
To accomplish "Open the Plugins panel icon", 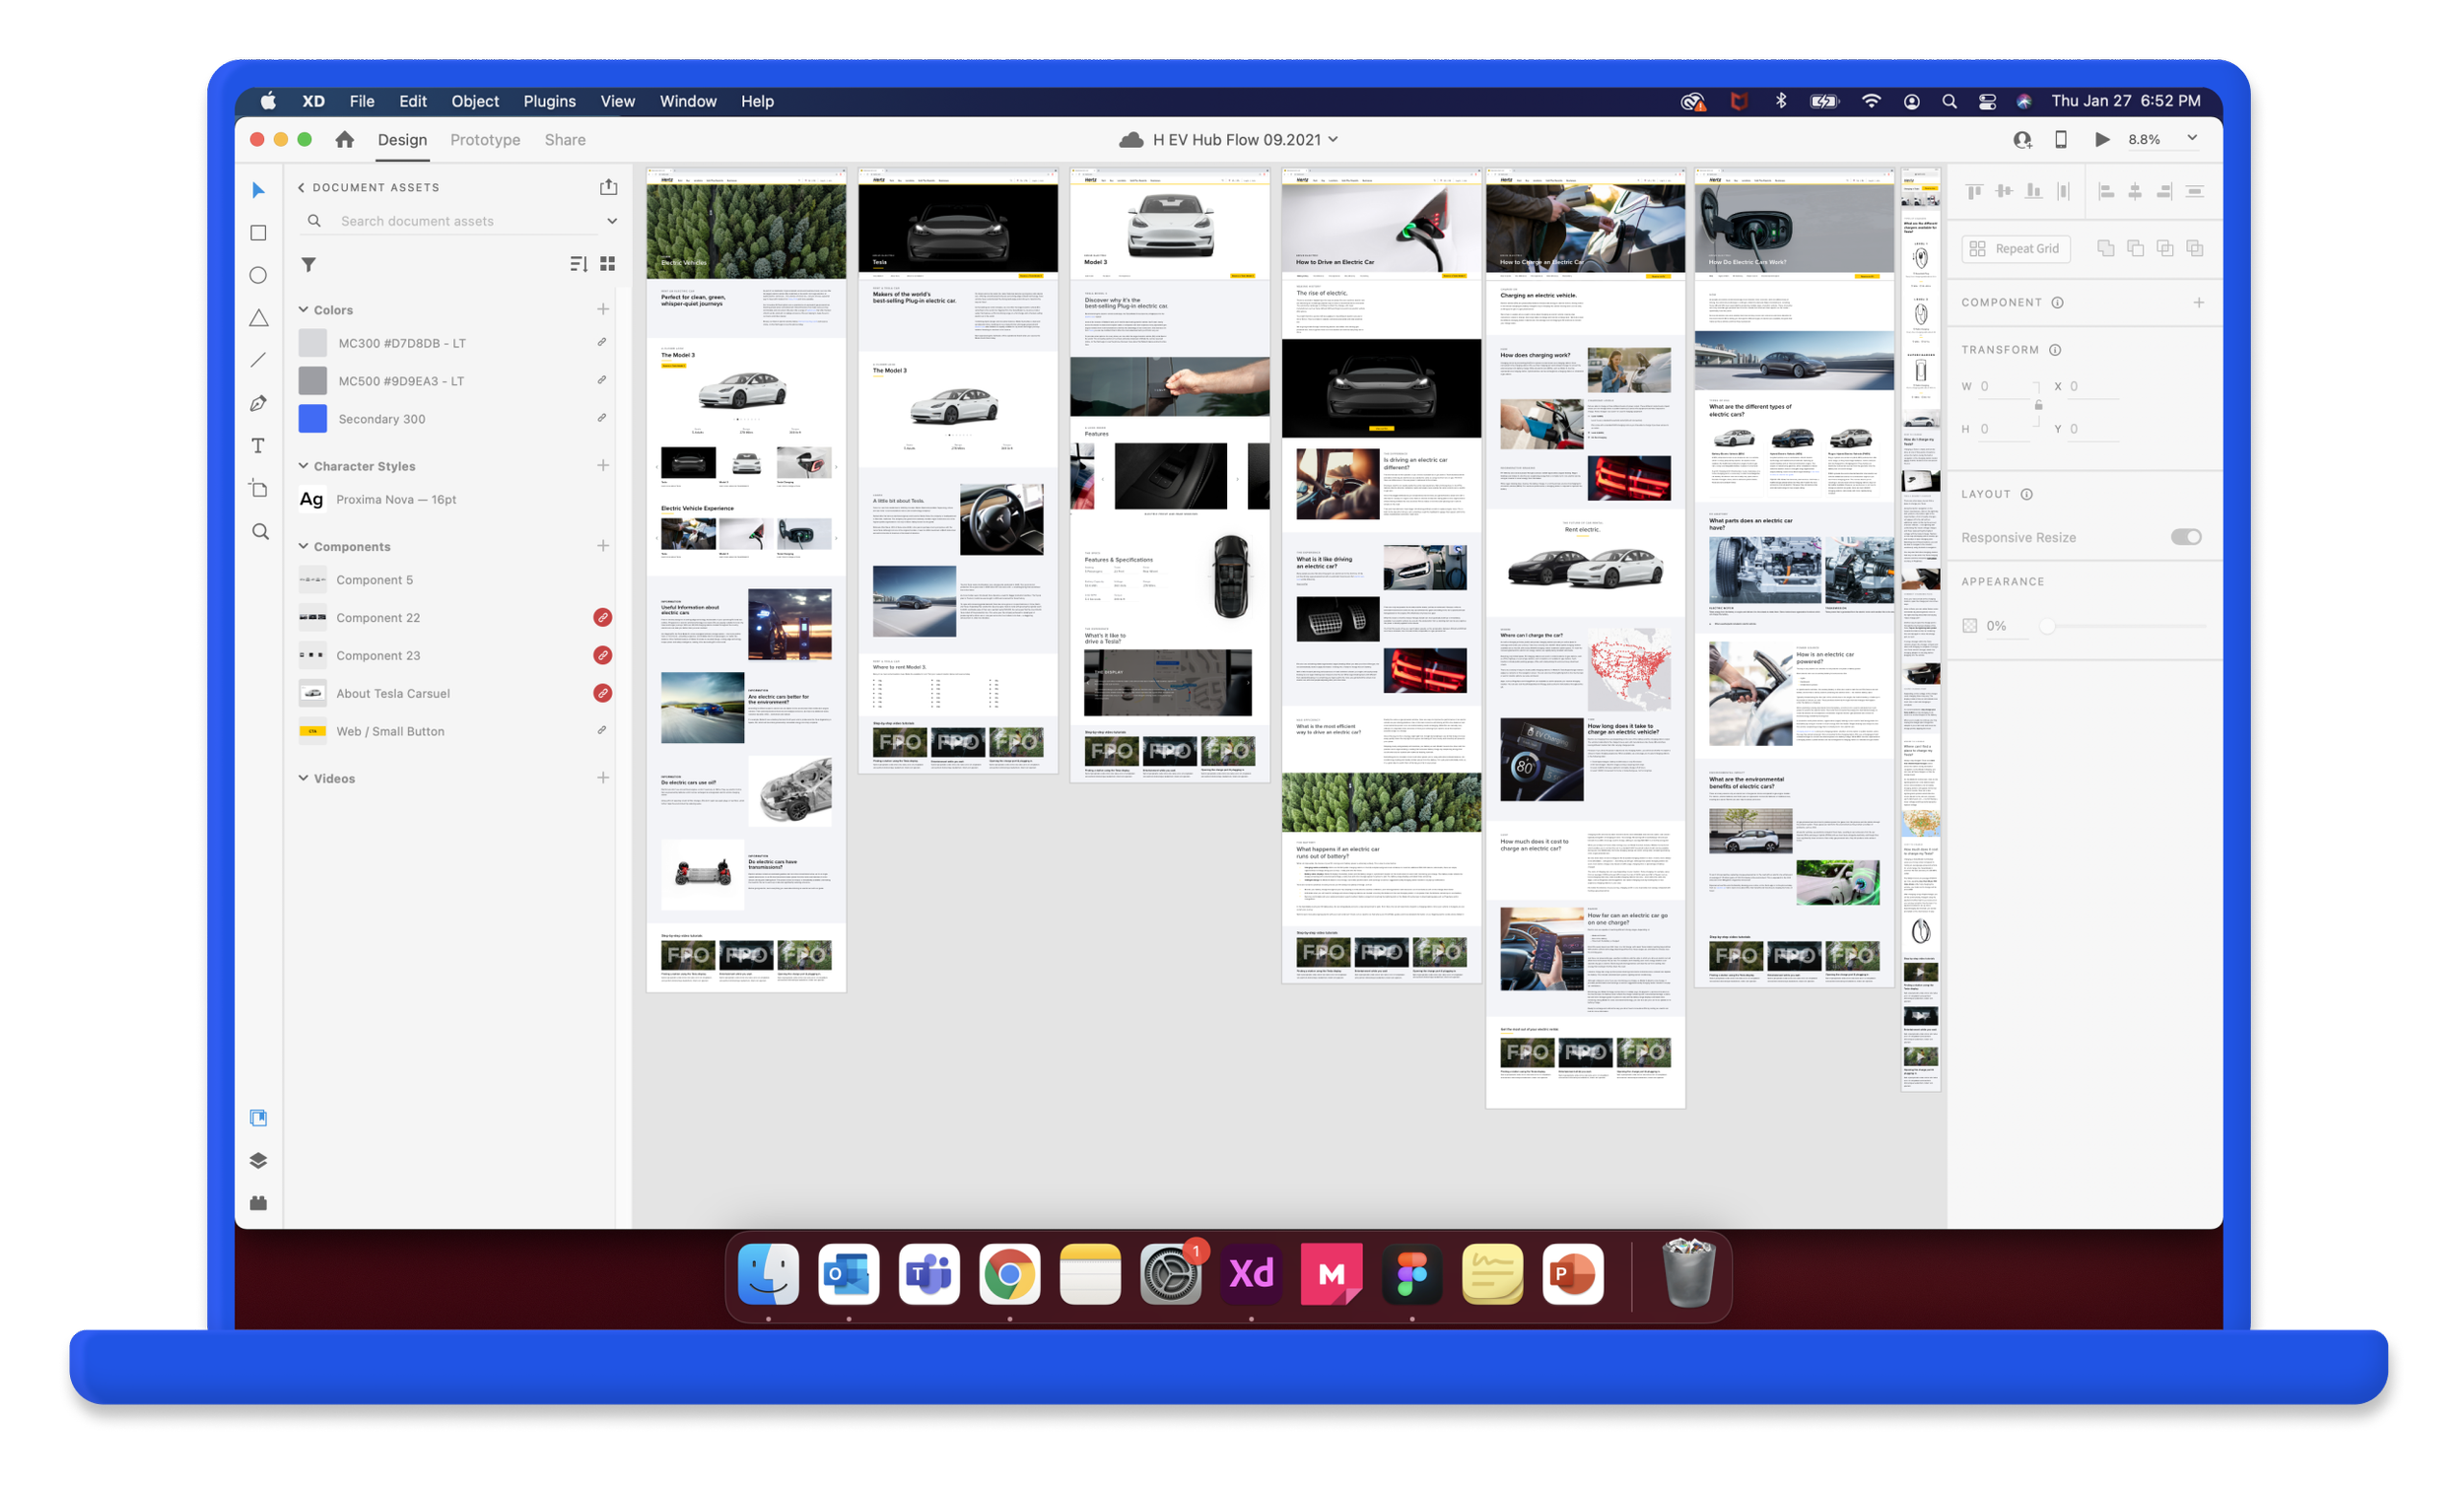I will click(258, 1203).
